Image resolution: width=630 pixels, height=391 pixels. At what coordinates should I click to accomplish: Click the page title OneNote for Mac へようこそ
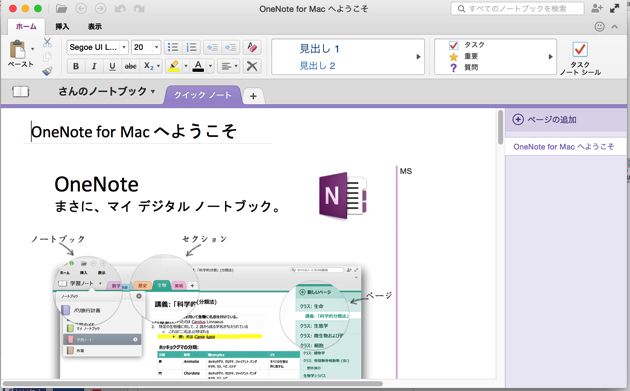(x=134, y=131)
